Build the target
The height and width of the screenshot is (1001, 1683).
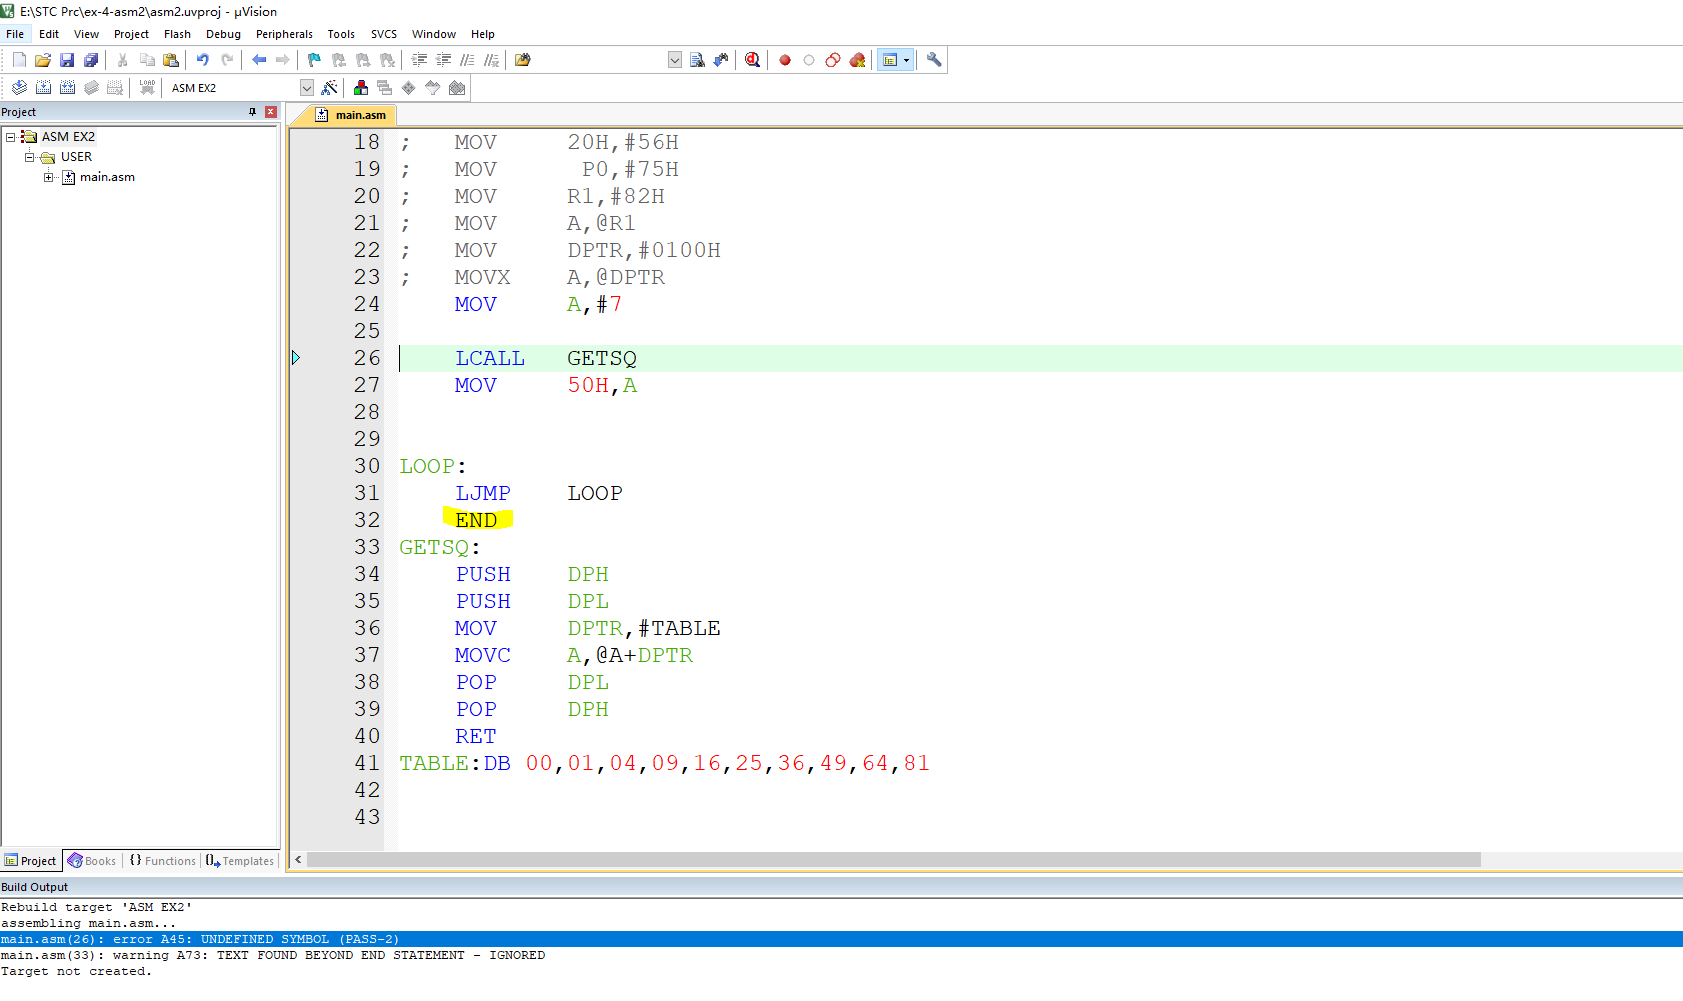(43, 88)
